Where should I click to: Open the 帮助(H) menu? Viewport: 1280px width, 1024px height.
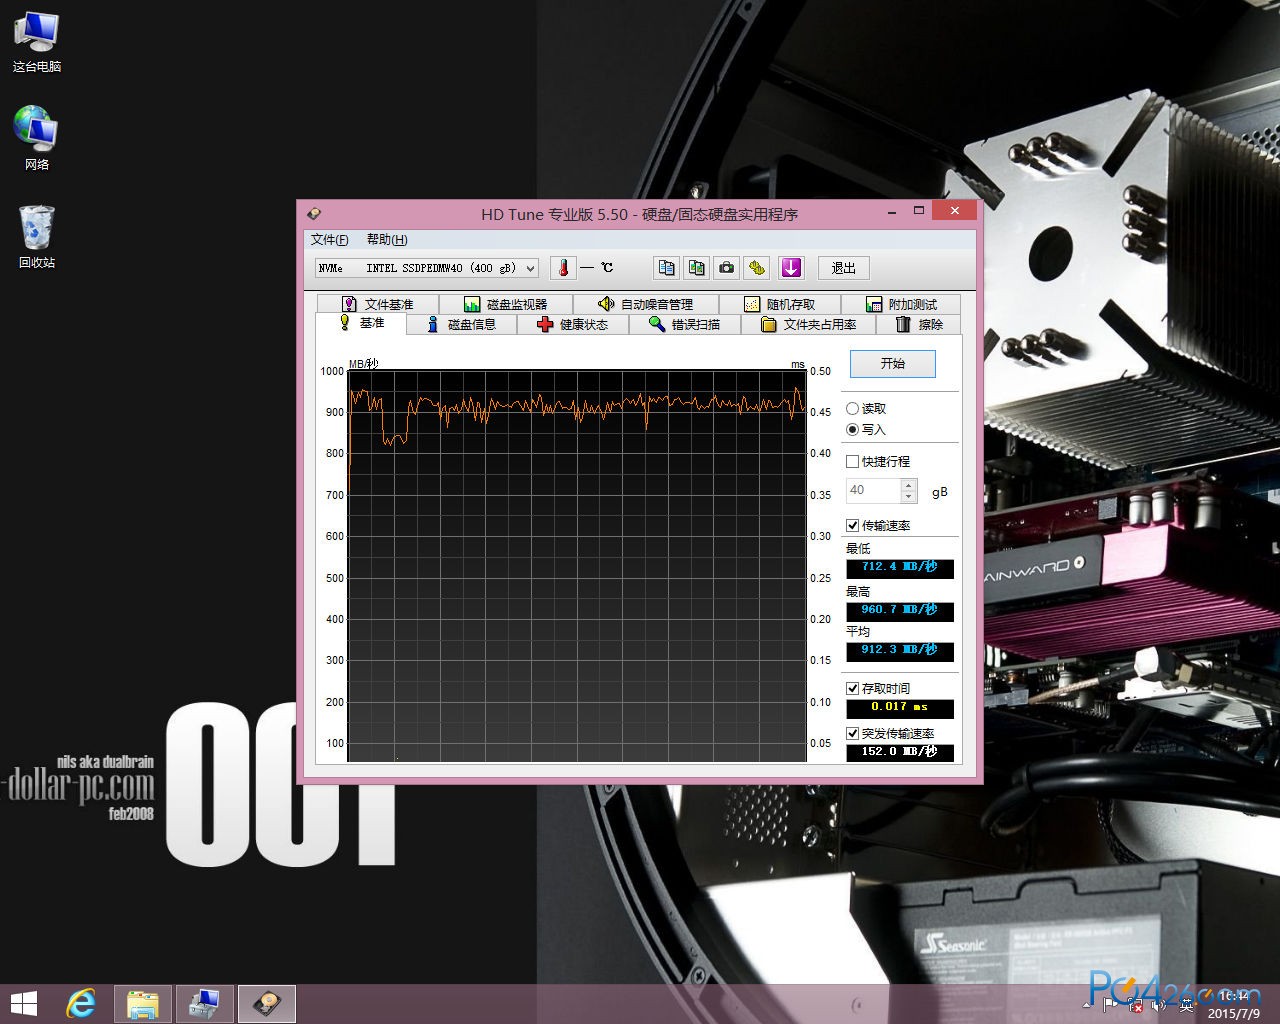[387, 239]
